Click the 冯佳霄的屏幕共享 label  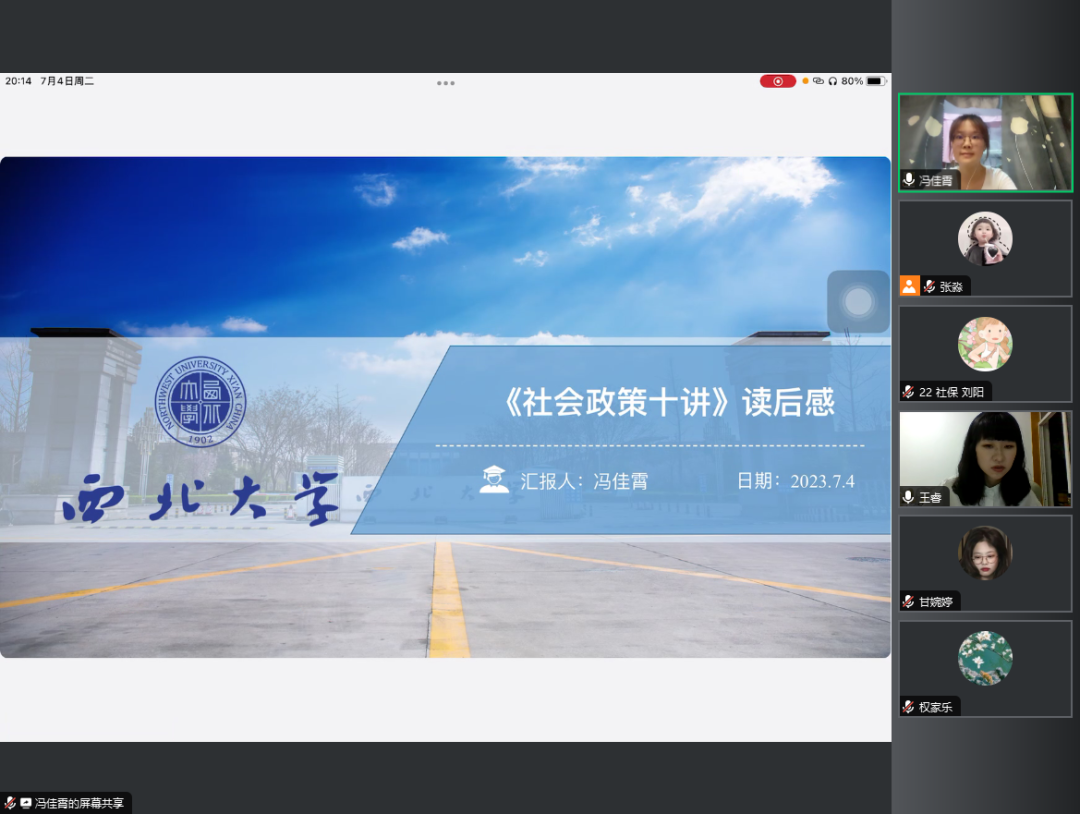point(79,803)
